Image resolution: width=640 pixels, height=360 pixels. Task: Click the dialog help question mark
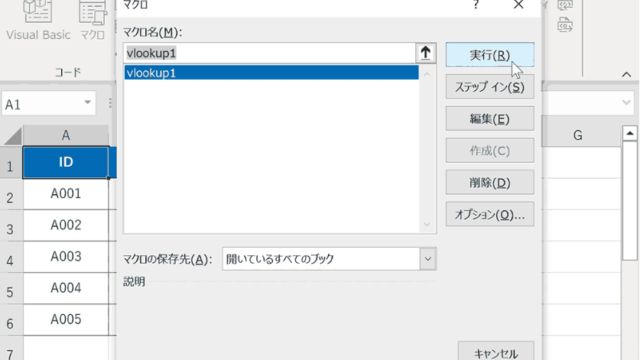point(476,5)
